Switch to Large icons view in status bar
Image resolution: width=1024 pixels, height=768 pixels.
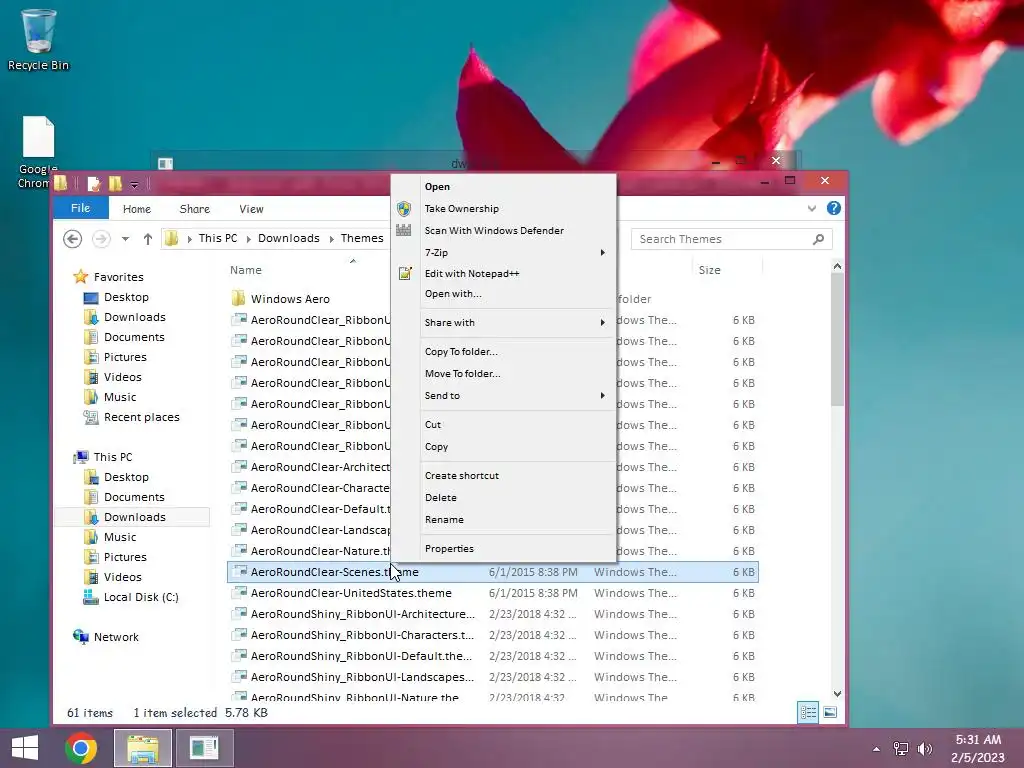tap(830, 712)
